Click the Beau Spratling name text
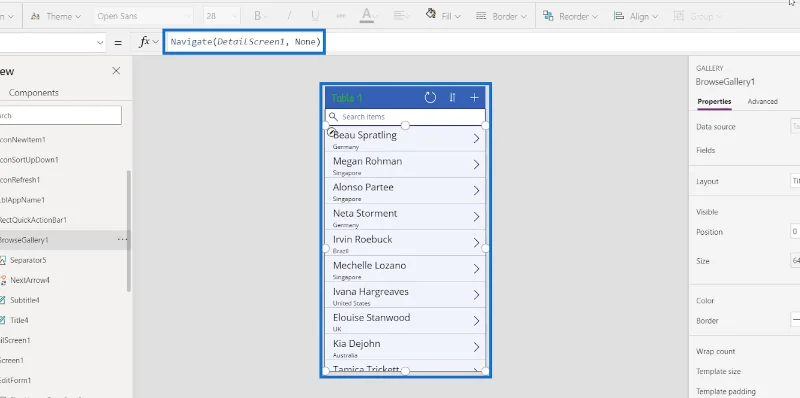The image size is (800, 398). 365,135
